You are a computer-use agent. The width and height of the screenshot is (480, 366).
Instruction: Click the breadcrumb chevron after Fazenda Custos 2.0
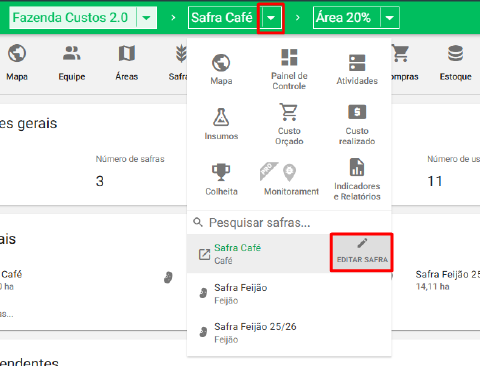click(x=173, y=18)
